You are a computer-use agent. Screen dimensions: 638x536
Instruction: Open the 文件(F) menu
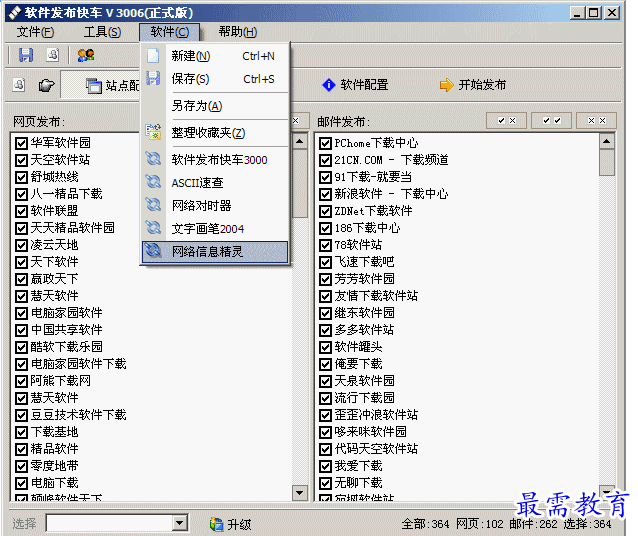click(x=35, y=32)
